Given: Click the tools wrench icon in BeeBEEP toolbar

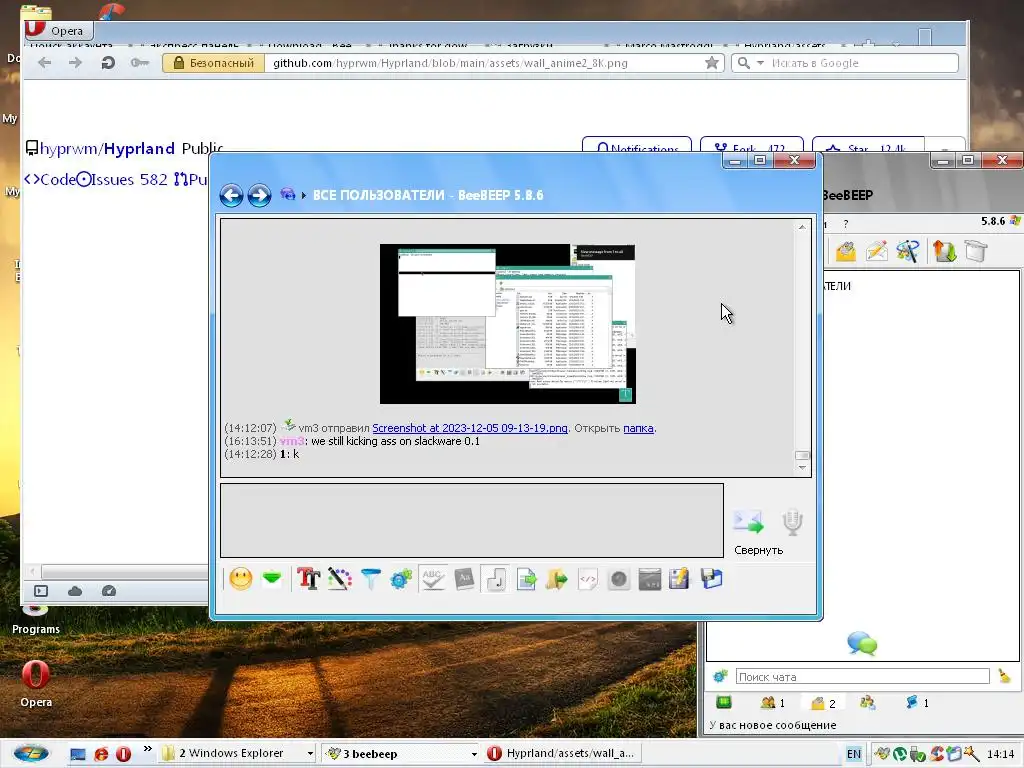Looking at the screenshot, I should click(x=907, y=251).
